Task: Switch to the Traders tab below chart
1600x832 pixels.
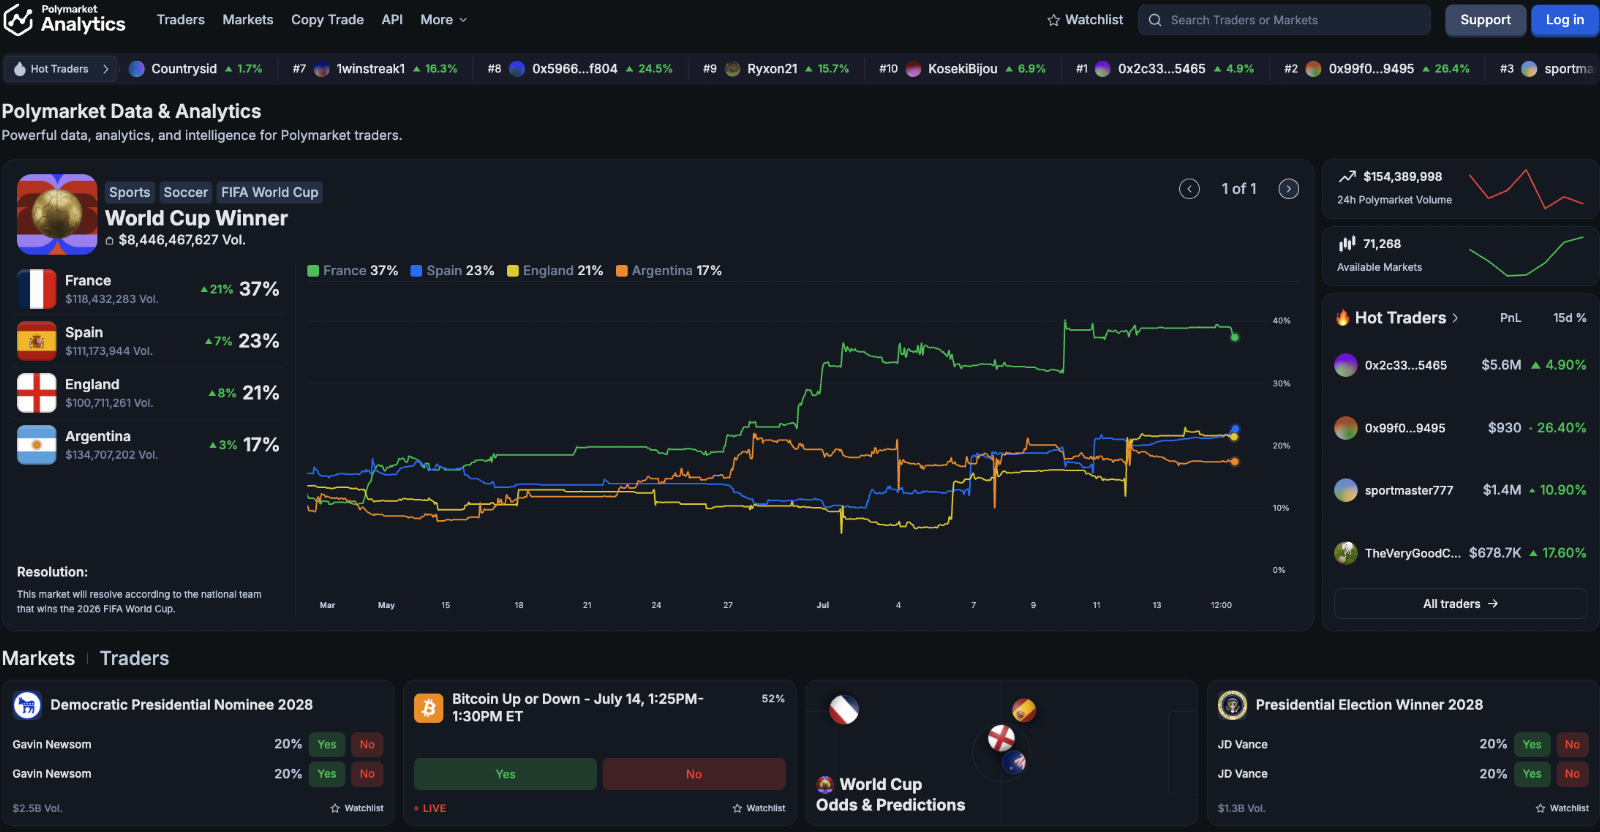Action: [x=134, y=659]
